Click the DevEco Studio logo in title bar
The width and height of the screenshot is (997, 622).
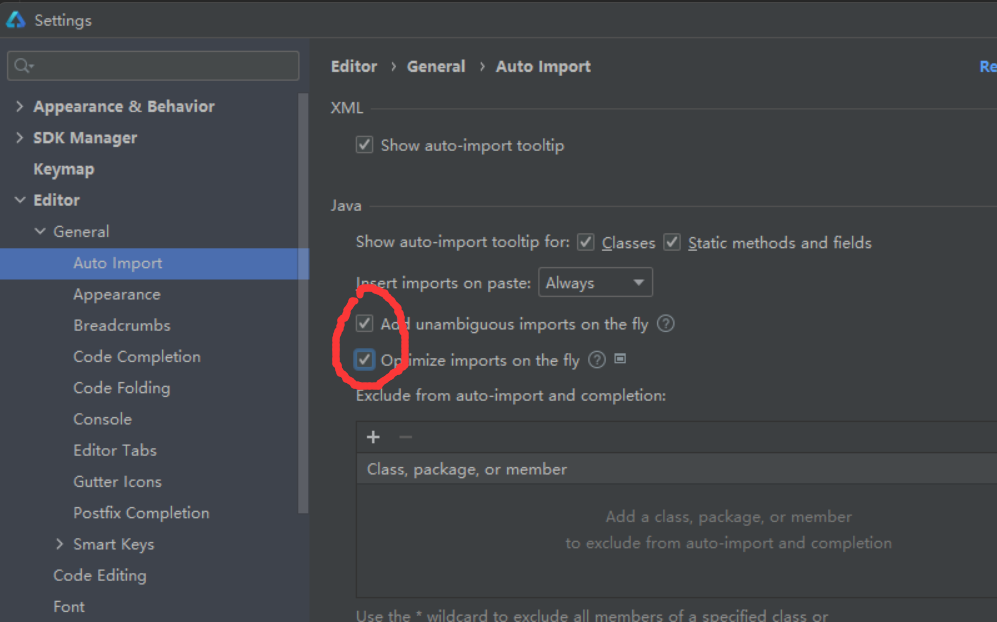tap(16, 19)
